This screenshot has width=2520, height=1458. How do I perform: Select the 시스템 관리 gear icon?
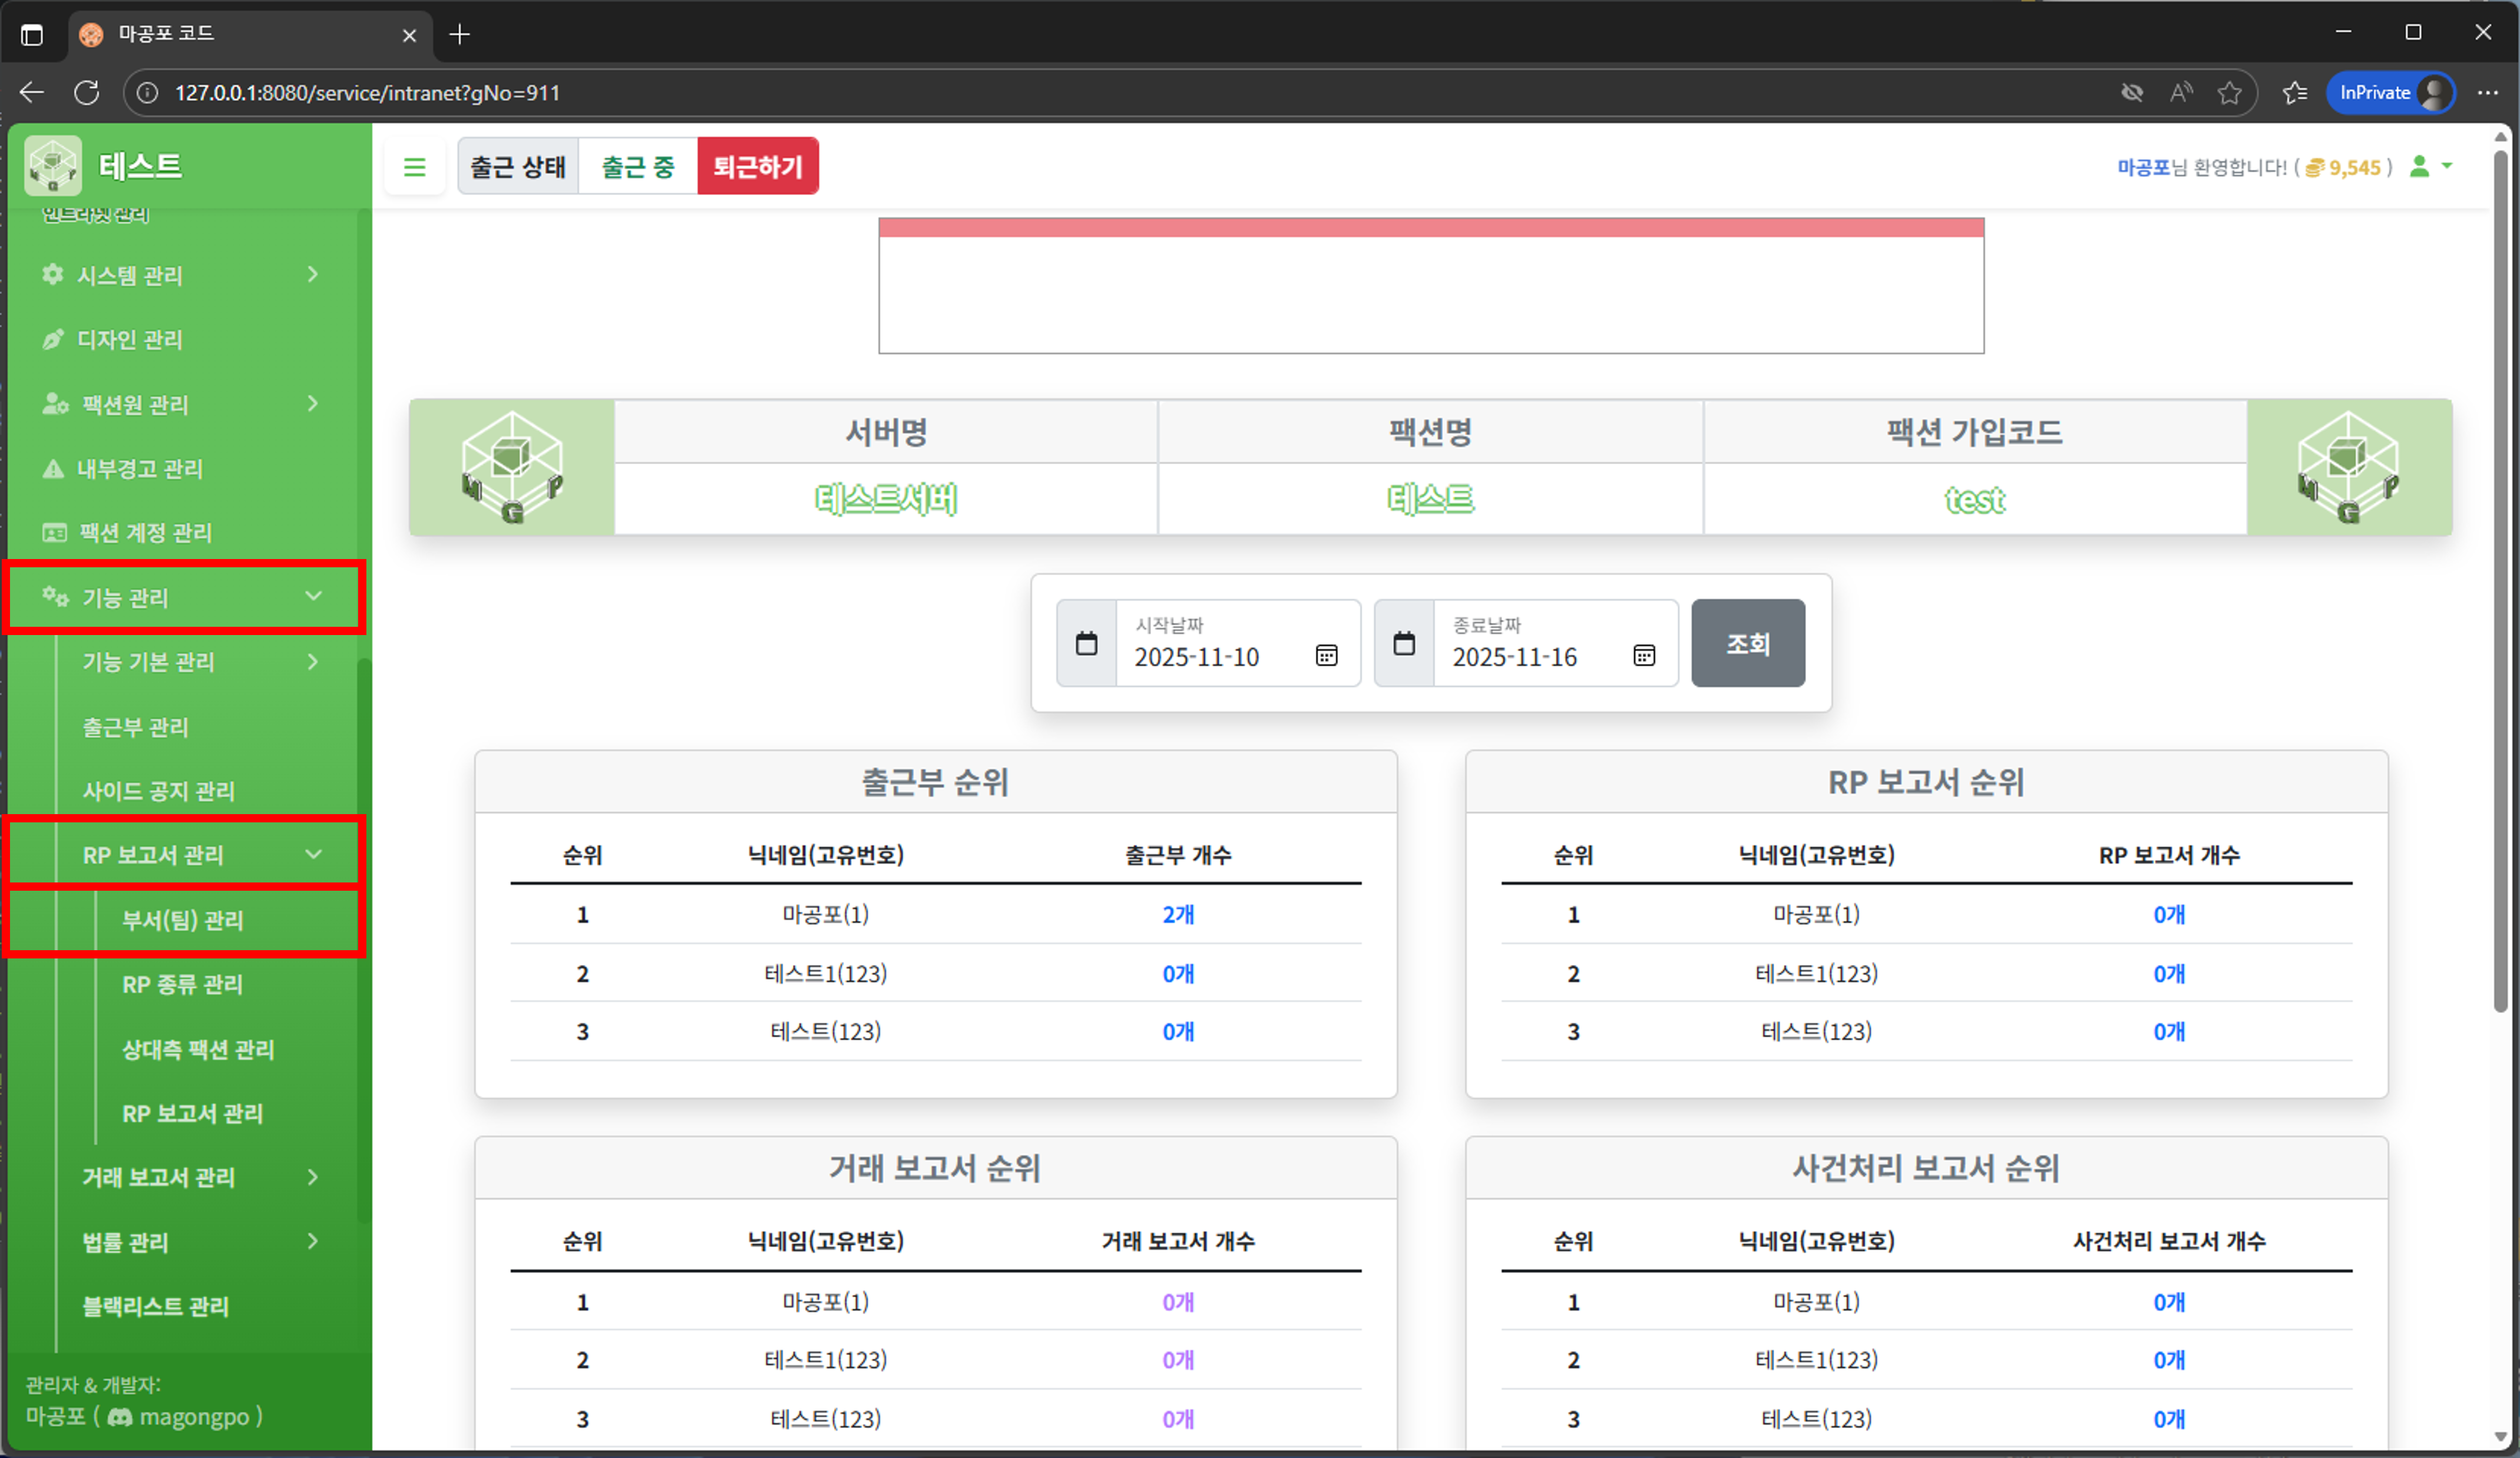click(x=53, y=275)
